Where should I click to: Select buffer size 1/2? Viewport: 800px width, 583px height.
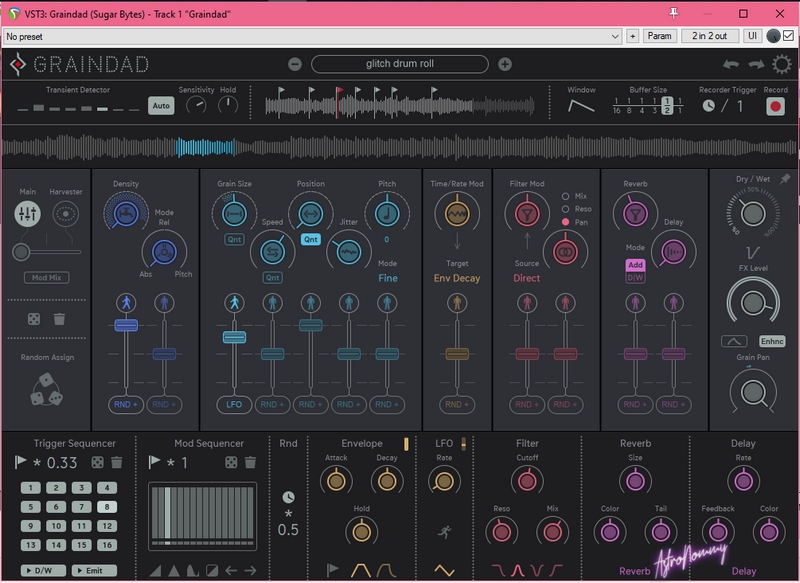point(667,106)
